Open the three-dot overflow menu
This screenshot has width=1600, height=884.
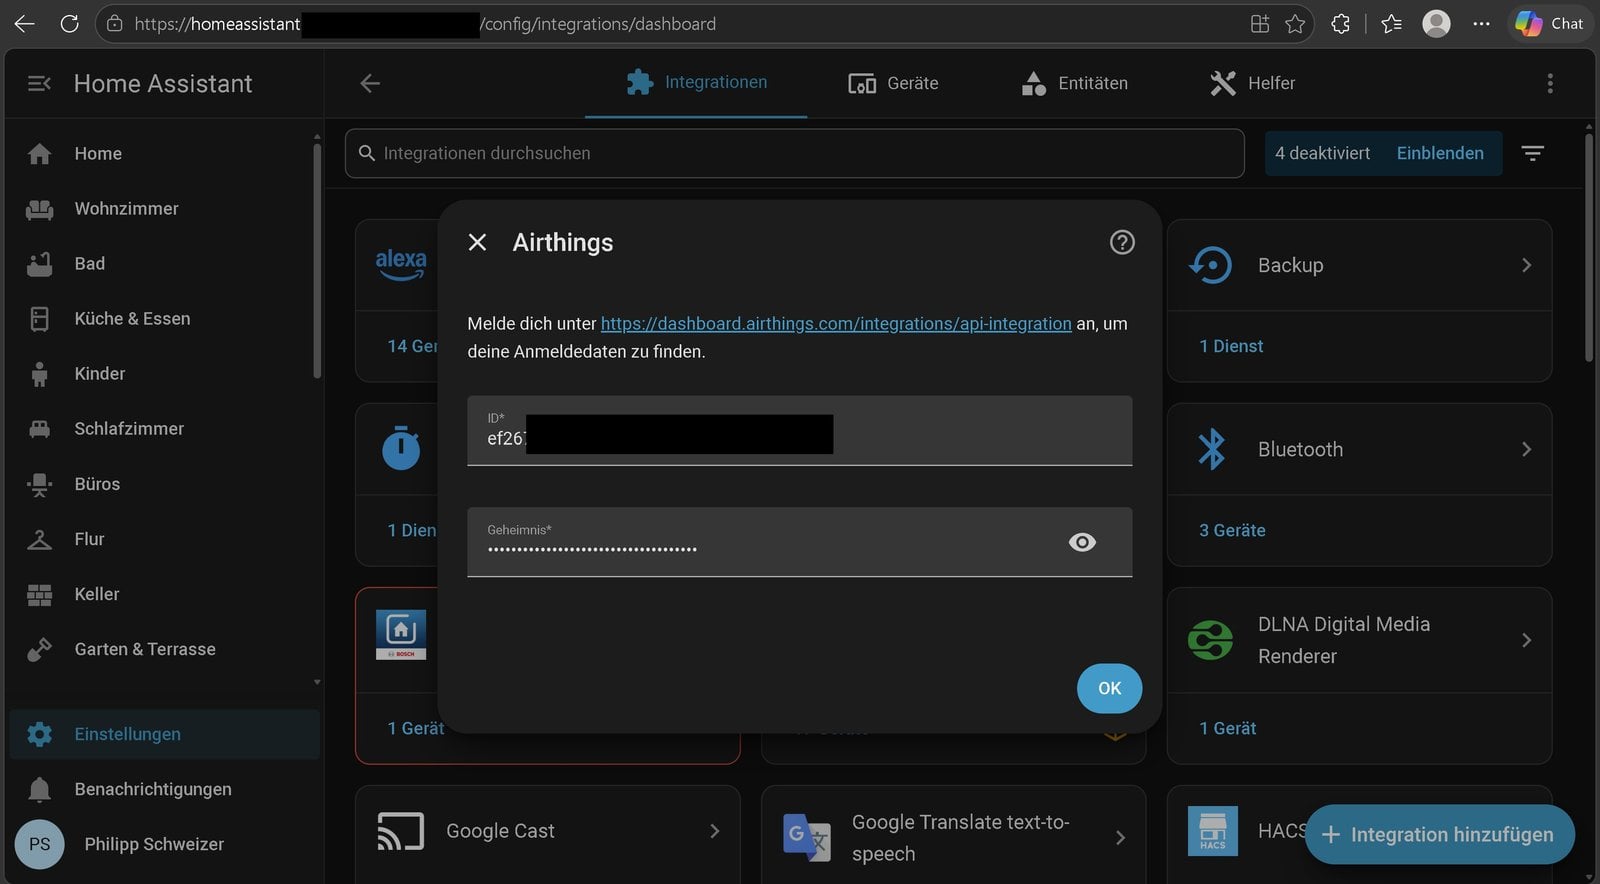(x=1550, y=83)
